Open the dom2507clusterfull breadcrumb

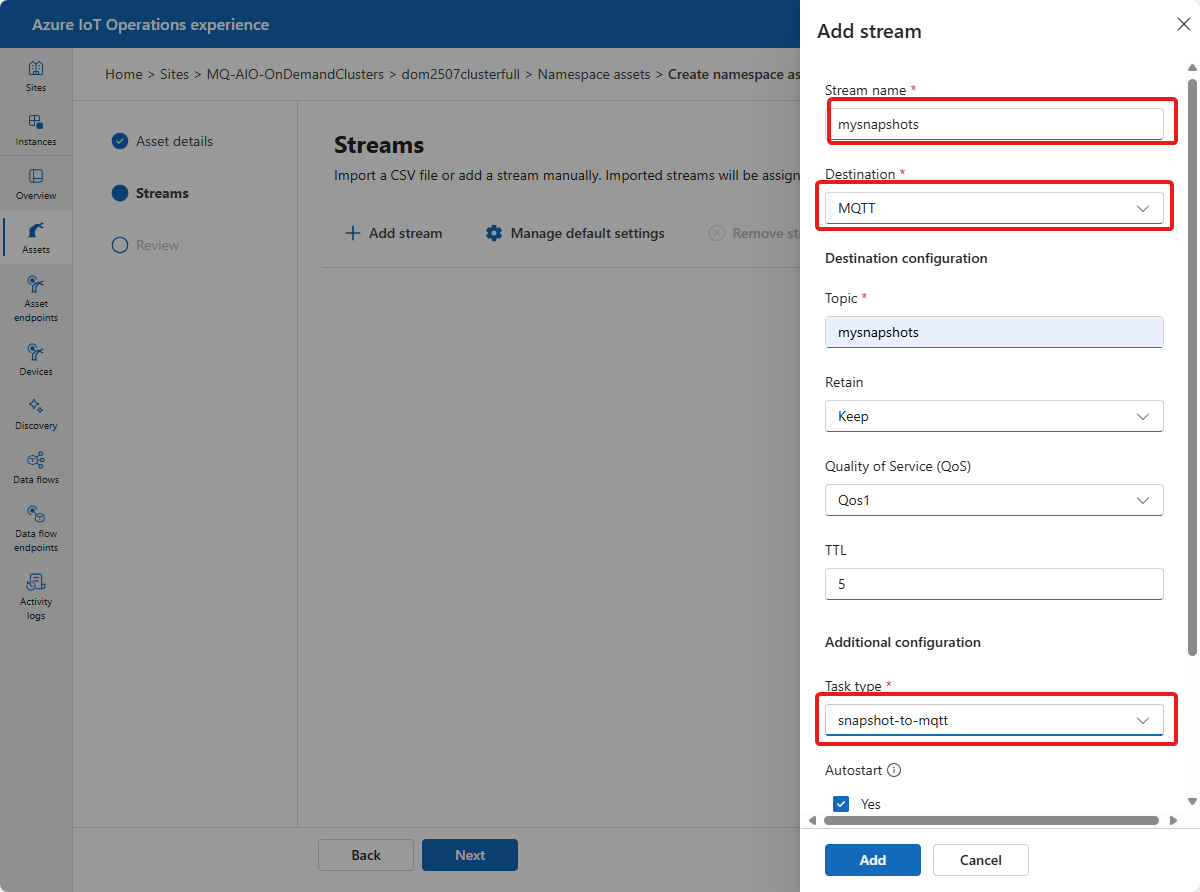click(x=461, y=74)
